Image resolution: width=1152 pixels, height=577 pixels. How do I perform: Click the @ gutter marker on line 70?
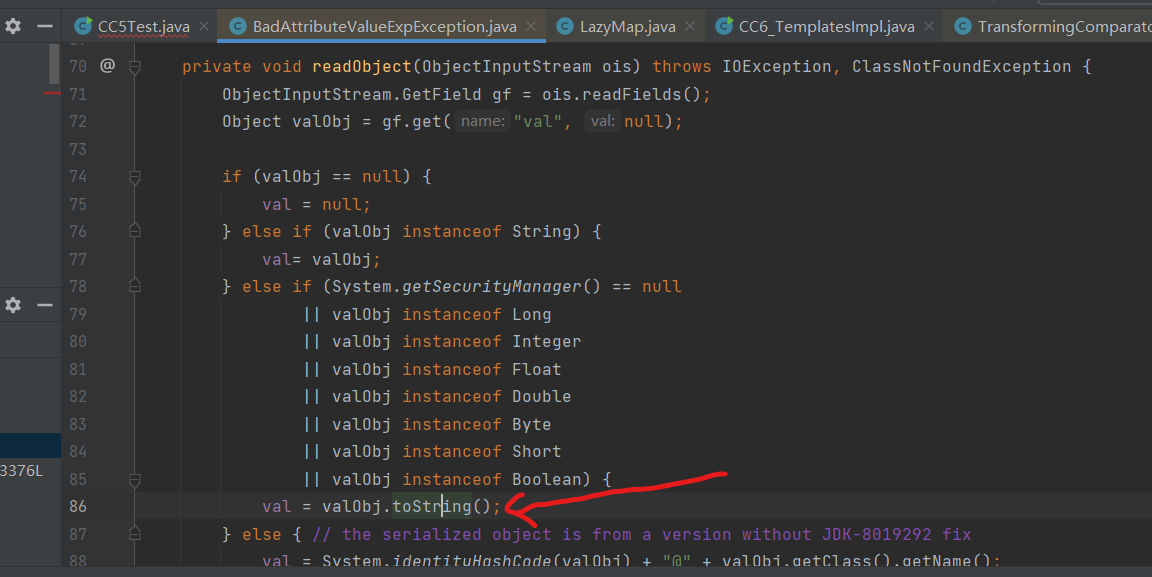tap(107, 67)
